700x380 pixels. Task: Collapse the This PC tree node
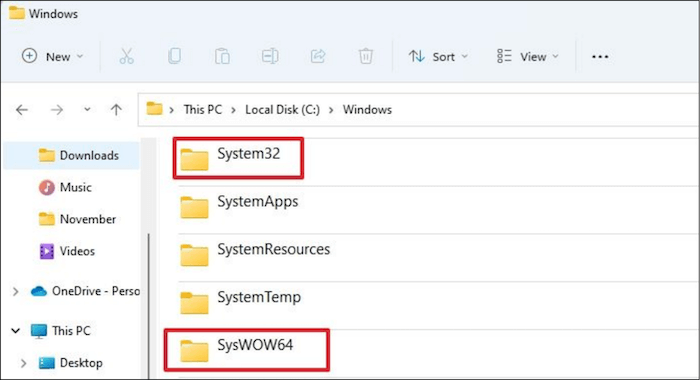(16, 331)
